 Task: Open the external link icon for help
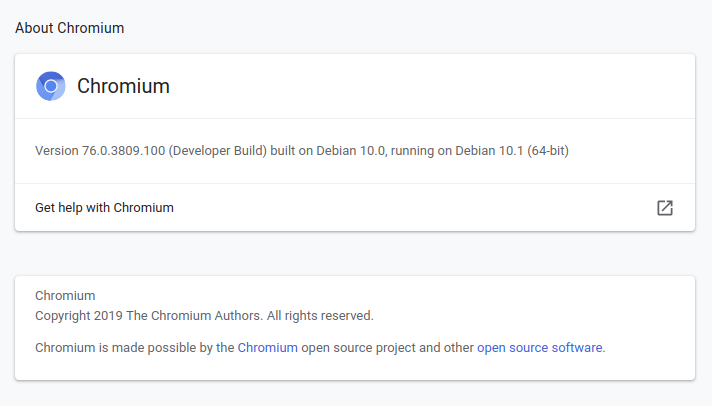664,208
